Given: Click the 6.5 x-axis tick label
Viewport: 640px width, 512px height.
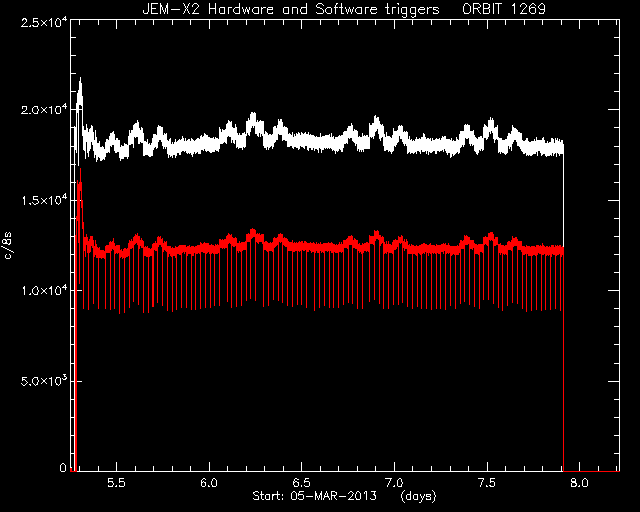Looking at the screenshot, I should point(302,483).
